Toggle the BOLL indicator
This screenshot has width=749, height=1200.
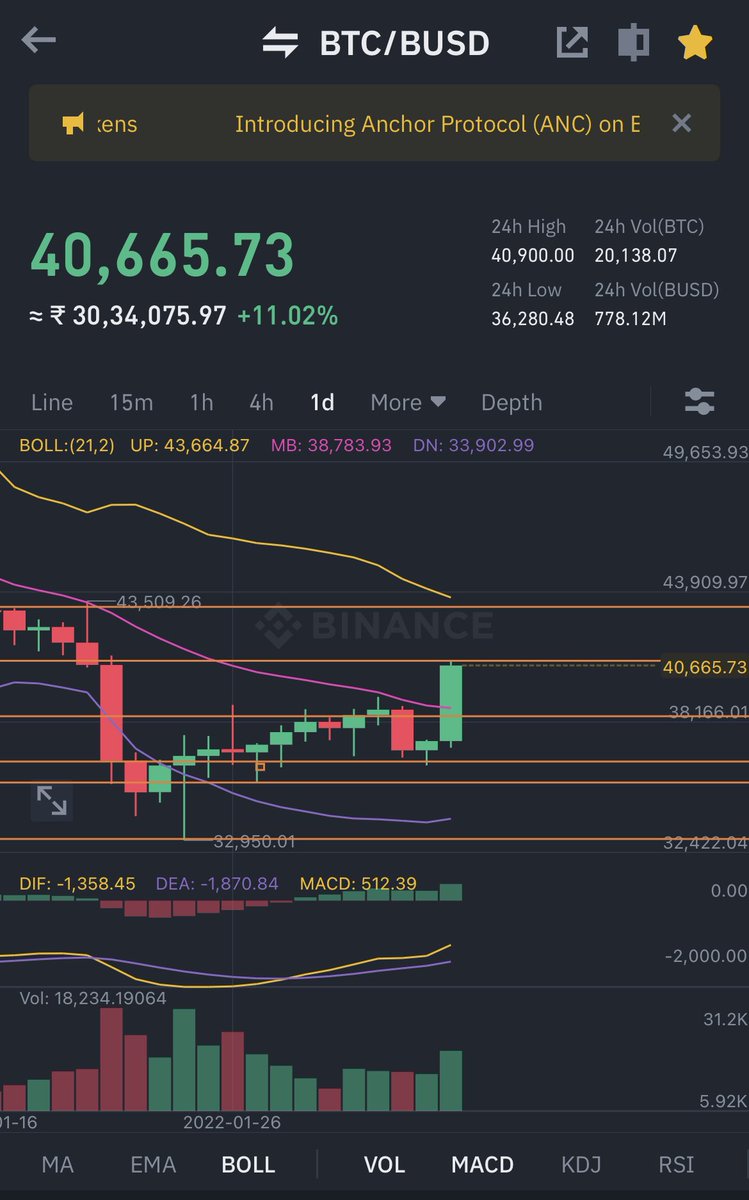click(x=248, y=1164)
